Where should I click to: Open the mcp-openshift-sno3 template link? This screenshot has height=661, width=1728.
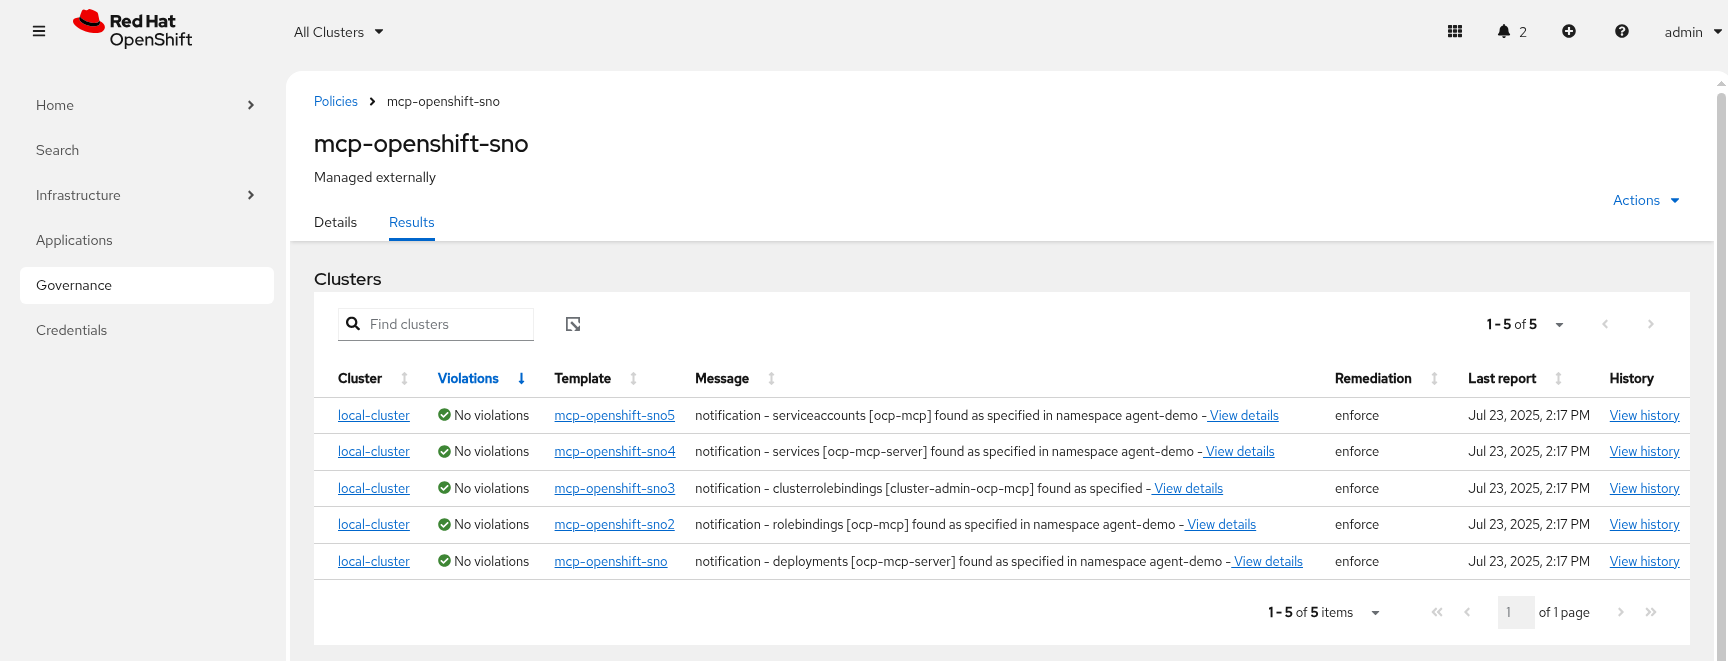[x=615, y=488]
